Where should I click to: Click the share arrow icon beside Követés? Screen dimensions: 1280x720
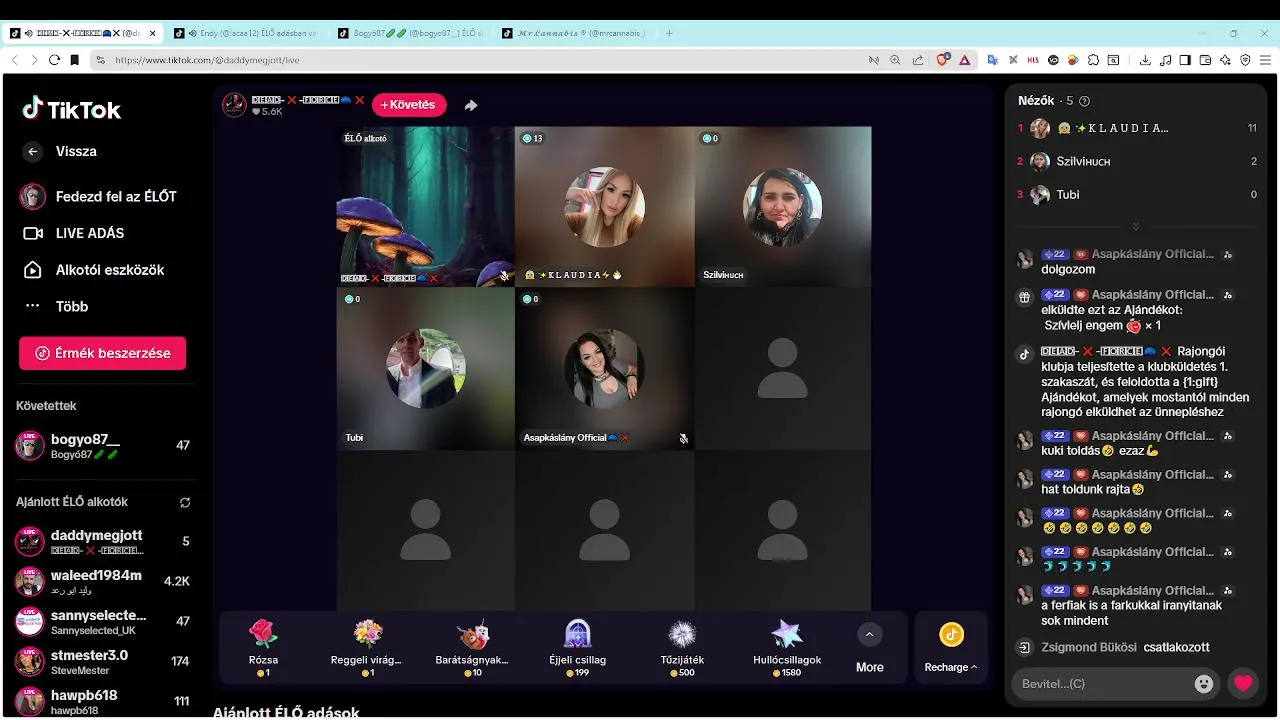[471, 105]
